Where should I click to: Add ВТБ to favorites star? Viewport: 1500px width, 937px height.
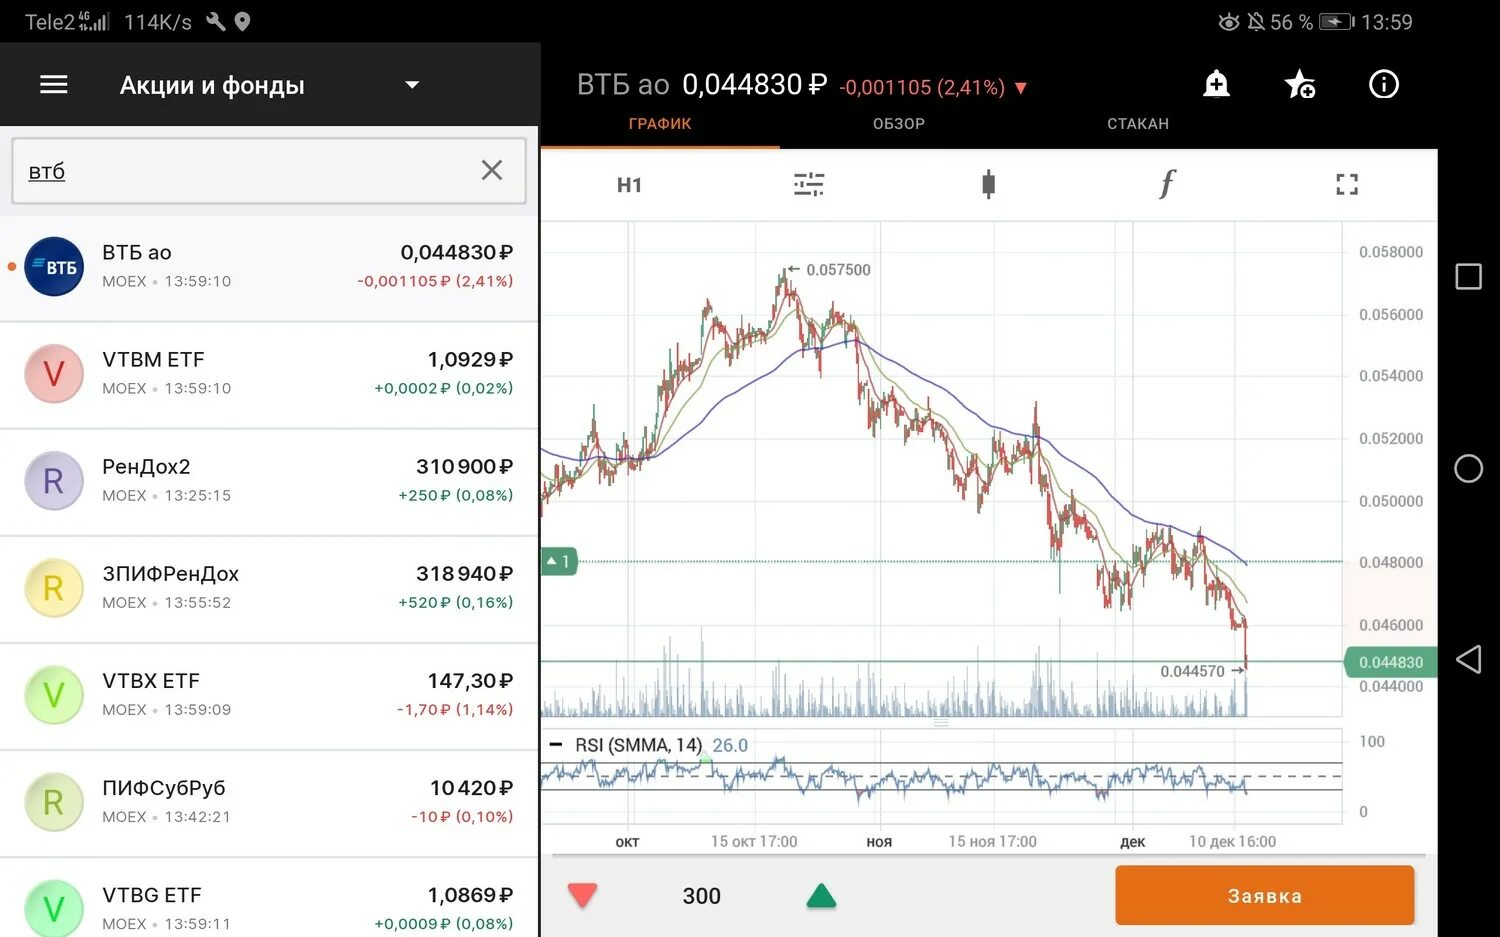[x=1300, y=84]
